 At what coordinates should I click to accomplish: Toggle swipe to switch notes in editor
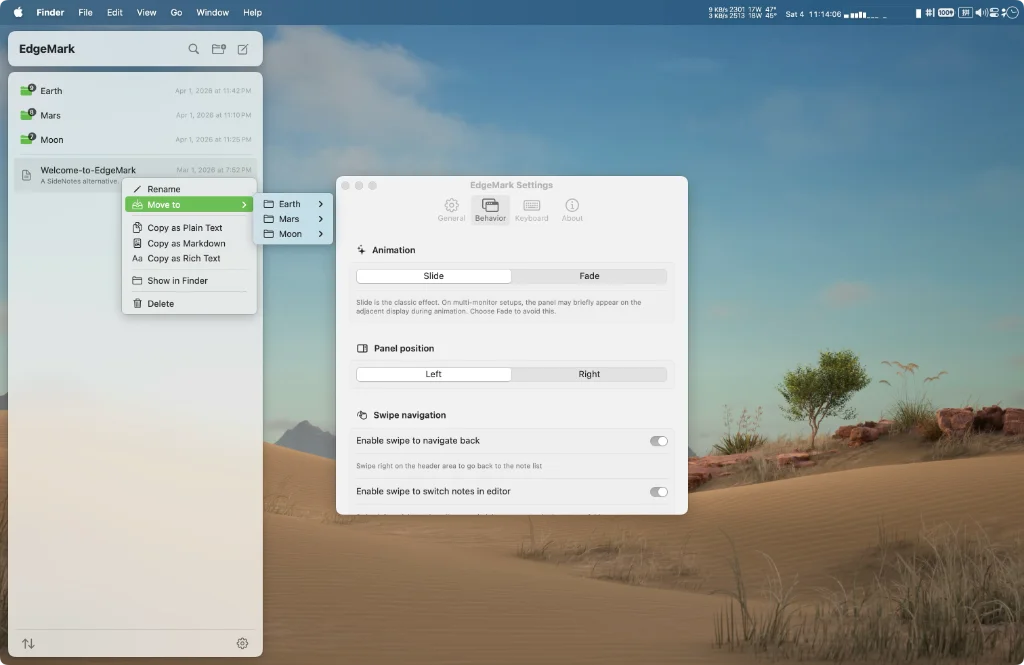[658, 492]
